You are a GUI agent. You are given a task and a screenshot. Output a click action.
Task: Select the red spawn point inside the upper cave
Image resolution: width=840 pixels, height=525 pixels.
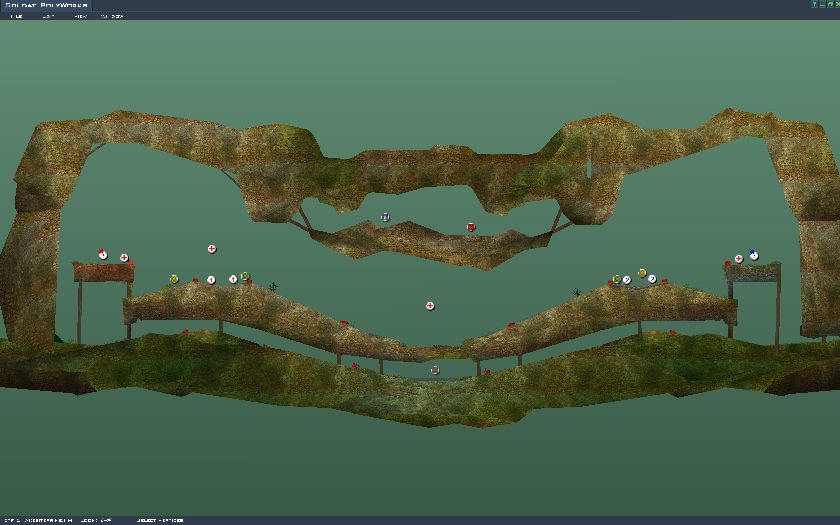pyautogui.click(x=471, y=227)
